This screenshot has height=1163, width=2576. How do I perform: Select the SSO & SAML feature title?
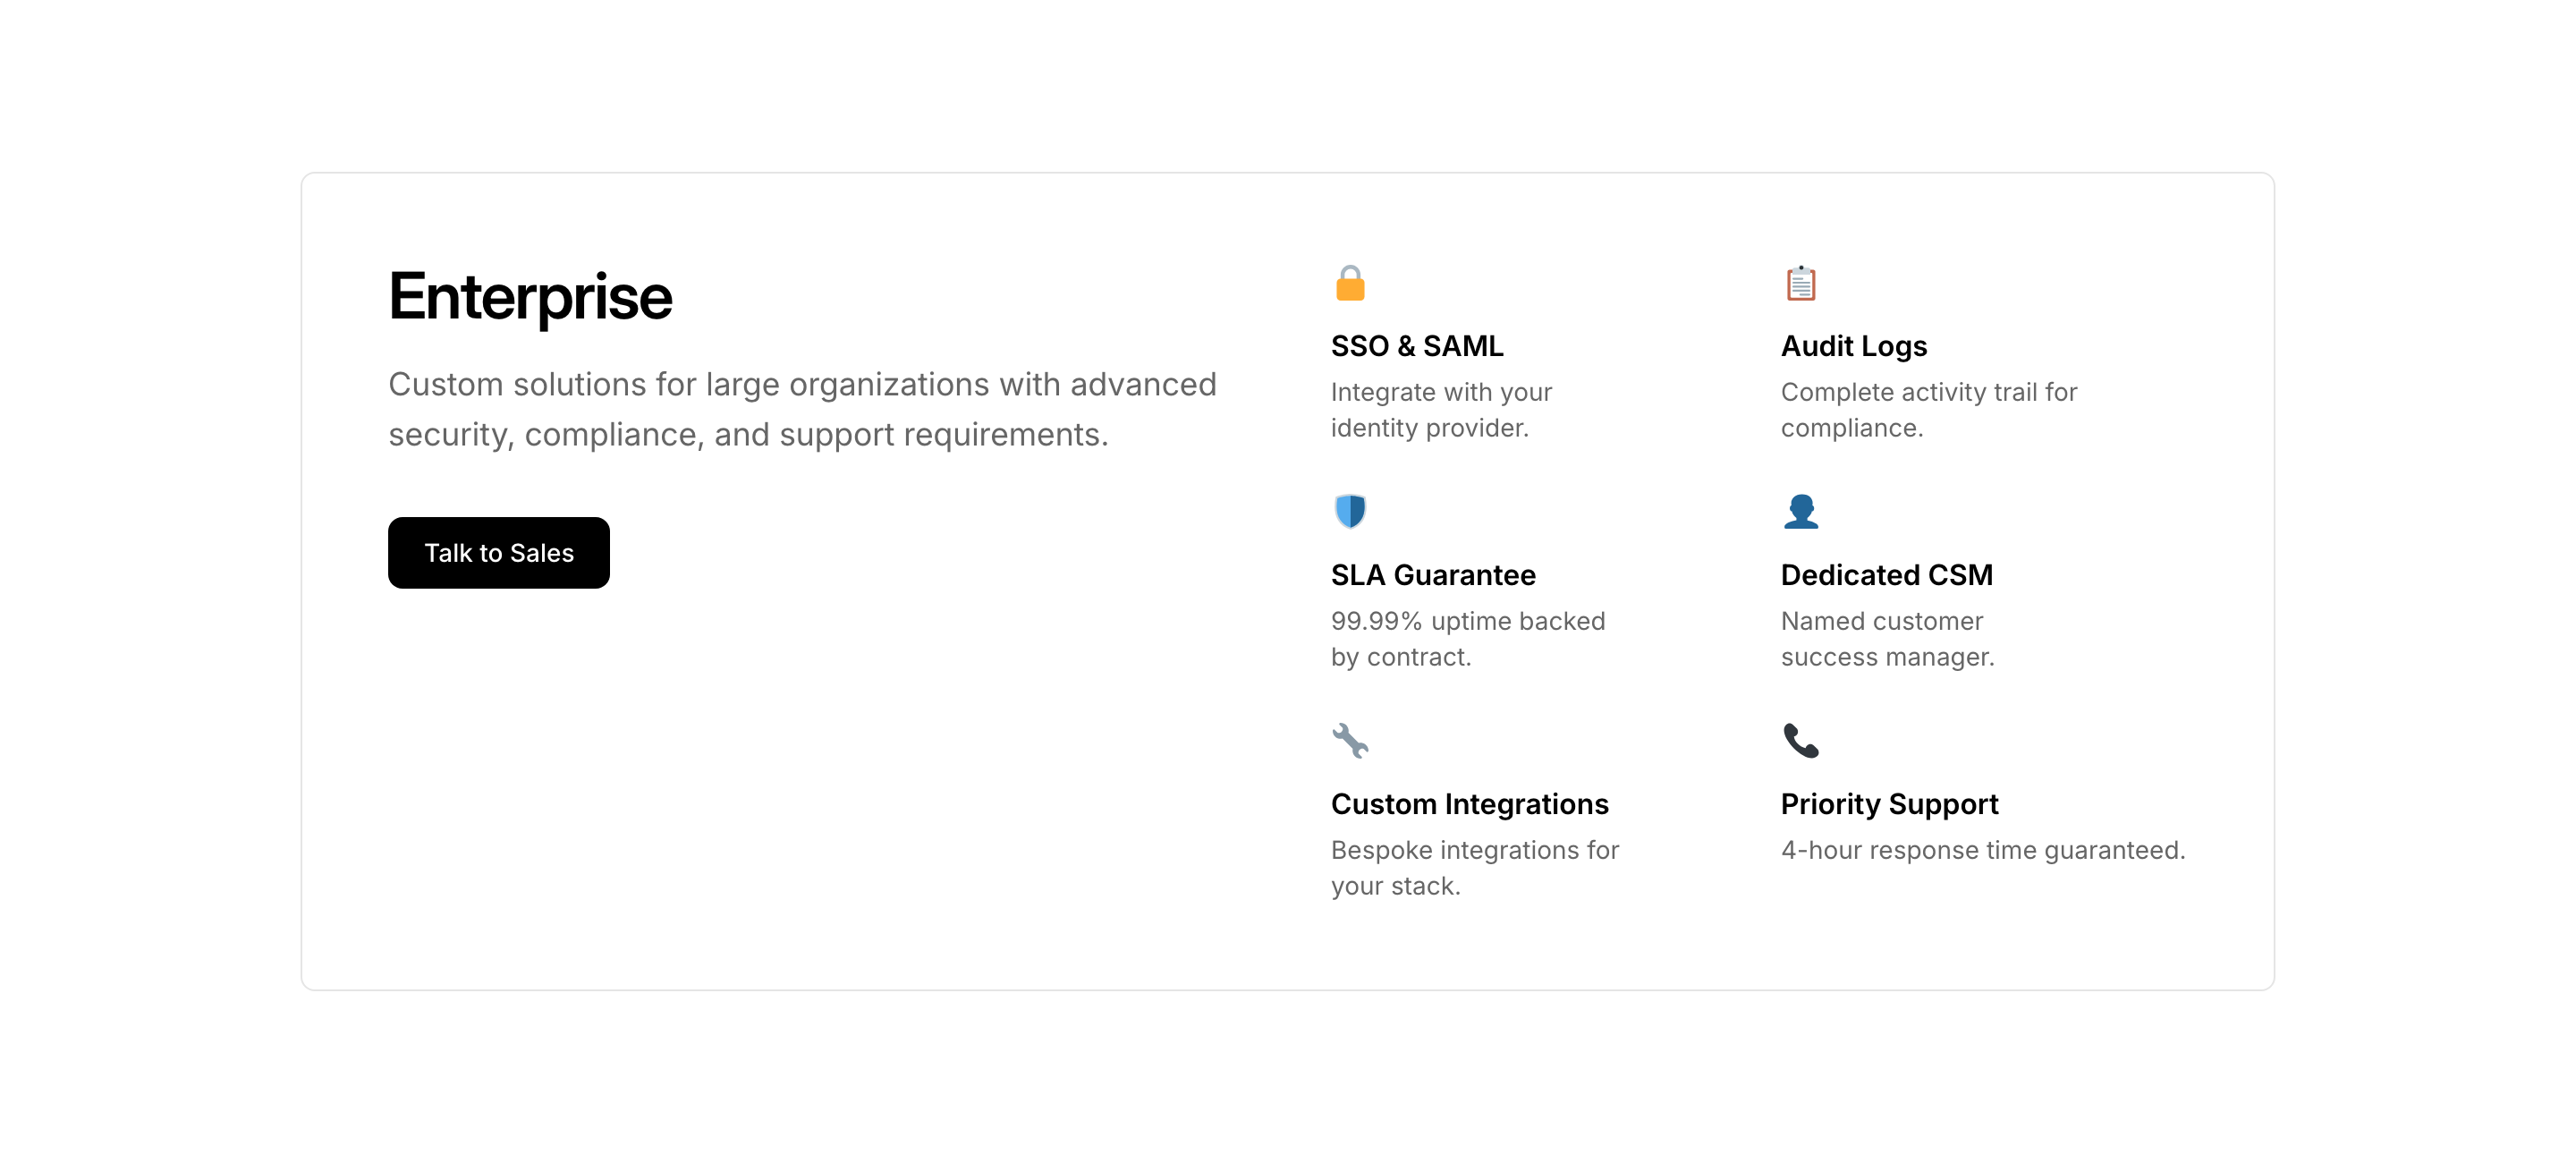tap(1416, 346)
